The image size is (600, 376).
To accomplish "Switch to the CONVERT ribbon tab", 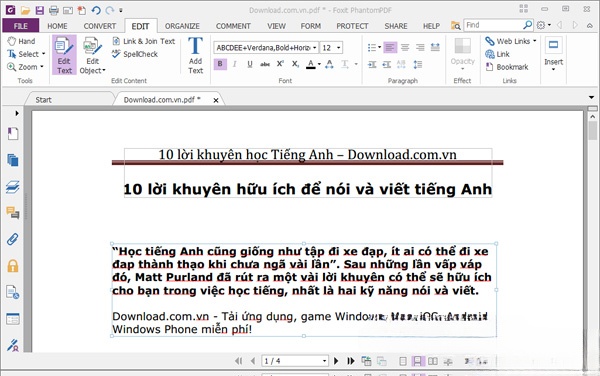I will (x=99, y=26).
